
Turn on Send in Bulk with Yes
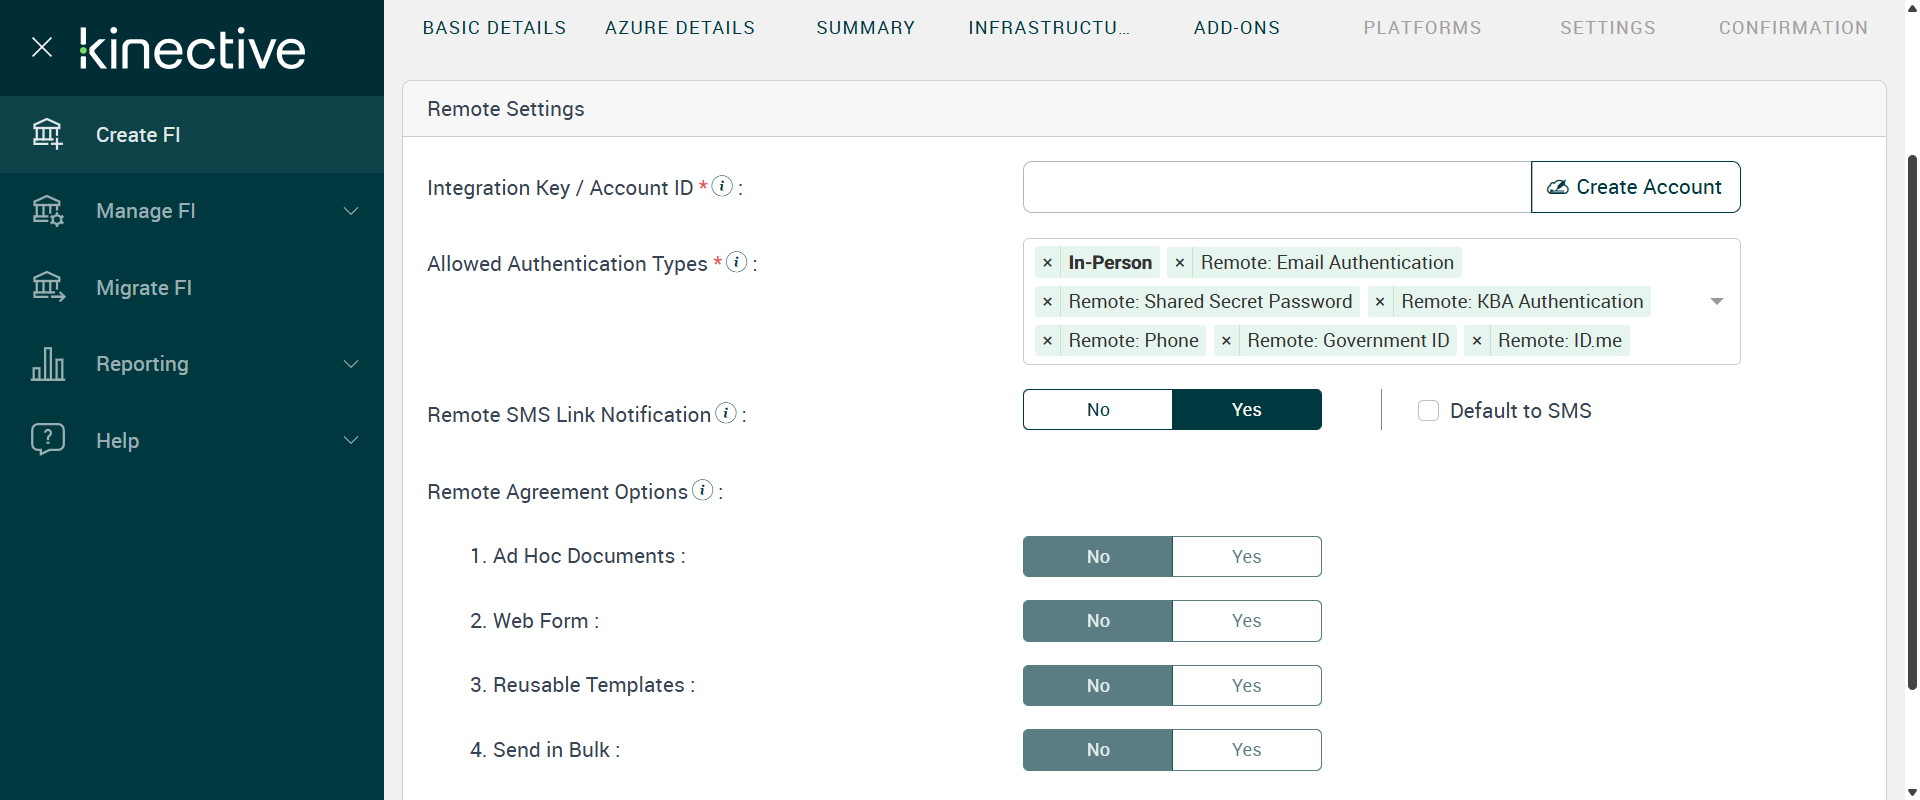pos(1246,750)
